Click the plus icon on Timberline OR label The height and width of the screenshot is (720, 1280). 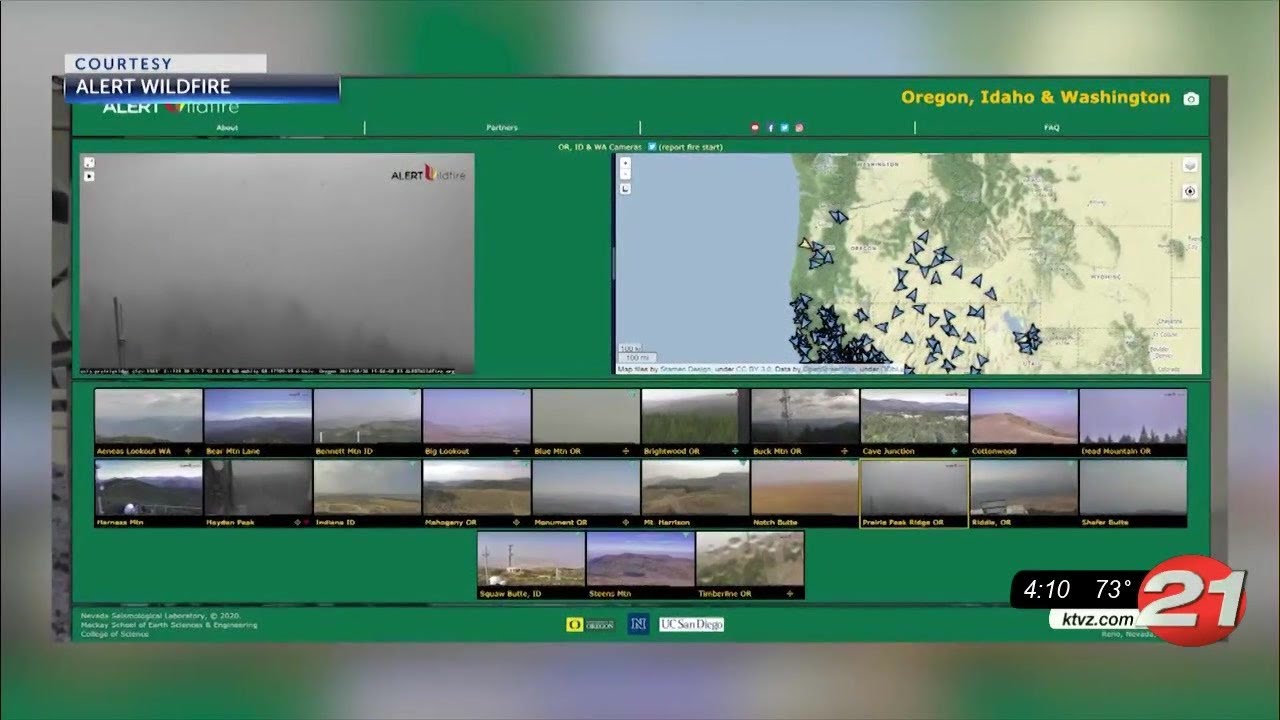(x=789, y=593)
